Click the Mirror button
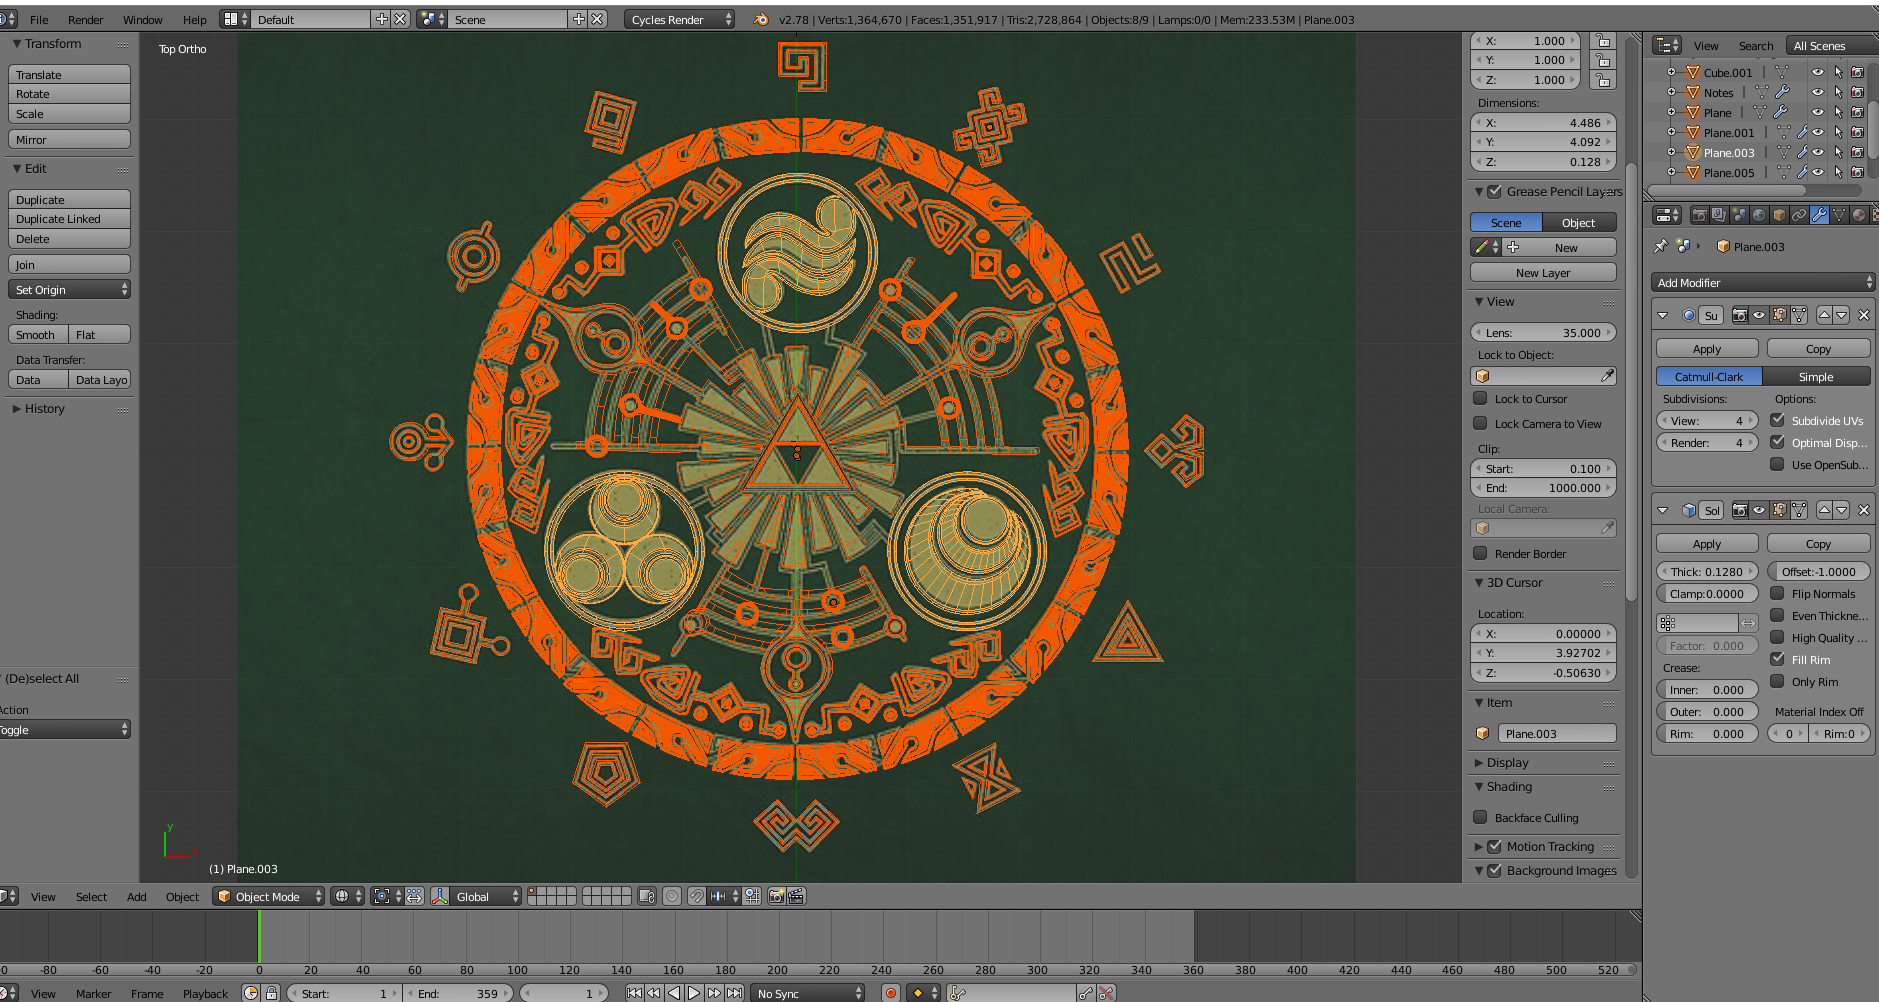Viewport: 1879px width, 1002px height. click(x=69, y=139)
